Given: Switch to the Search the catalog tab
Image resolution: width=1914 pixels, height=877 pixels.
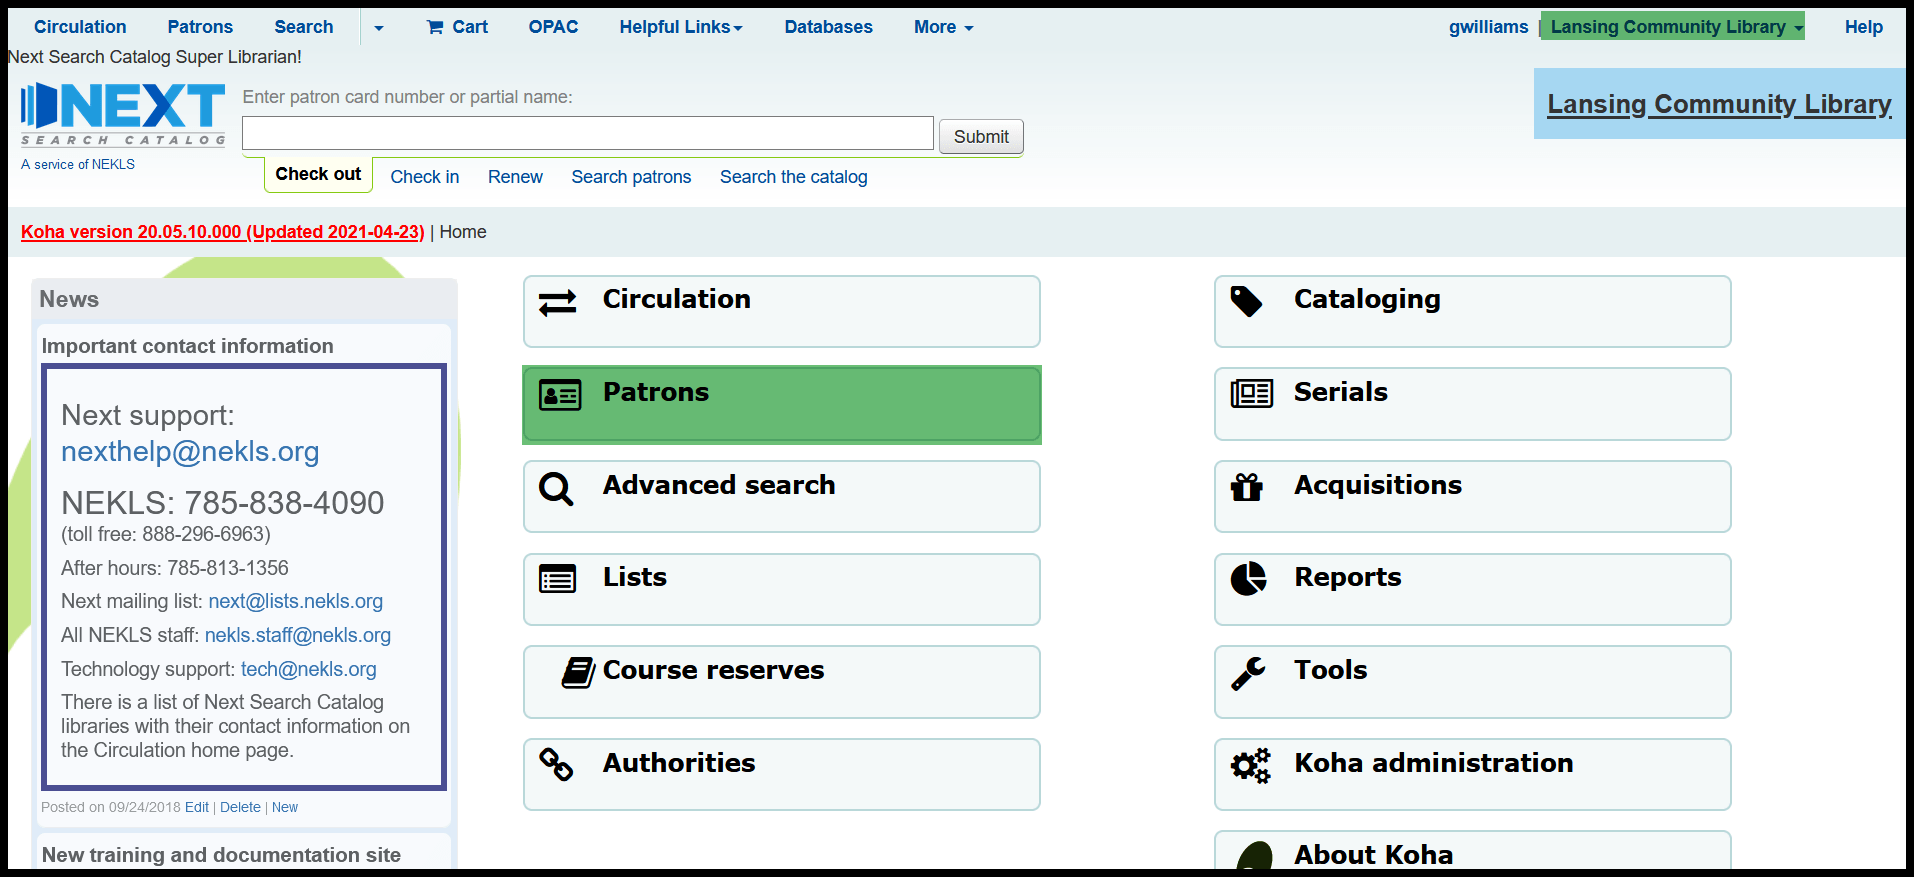Looking at the screenshot, I should (793, 177).
